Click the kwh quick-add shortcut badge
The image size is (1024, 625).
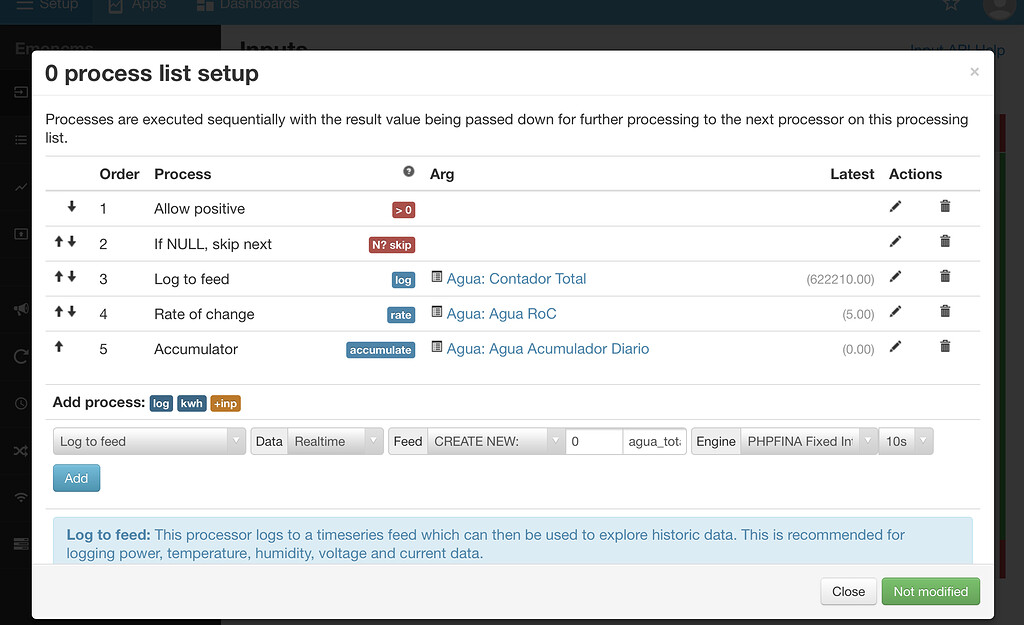click(191, 403)
